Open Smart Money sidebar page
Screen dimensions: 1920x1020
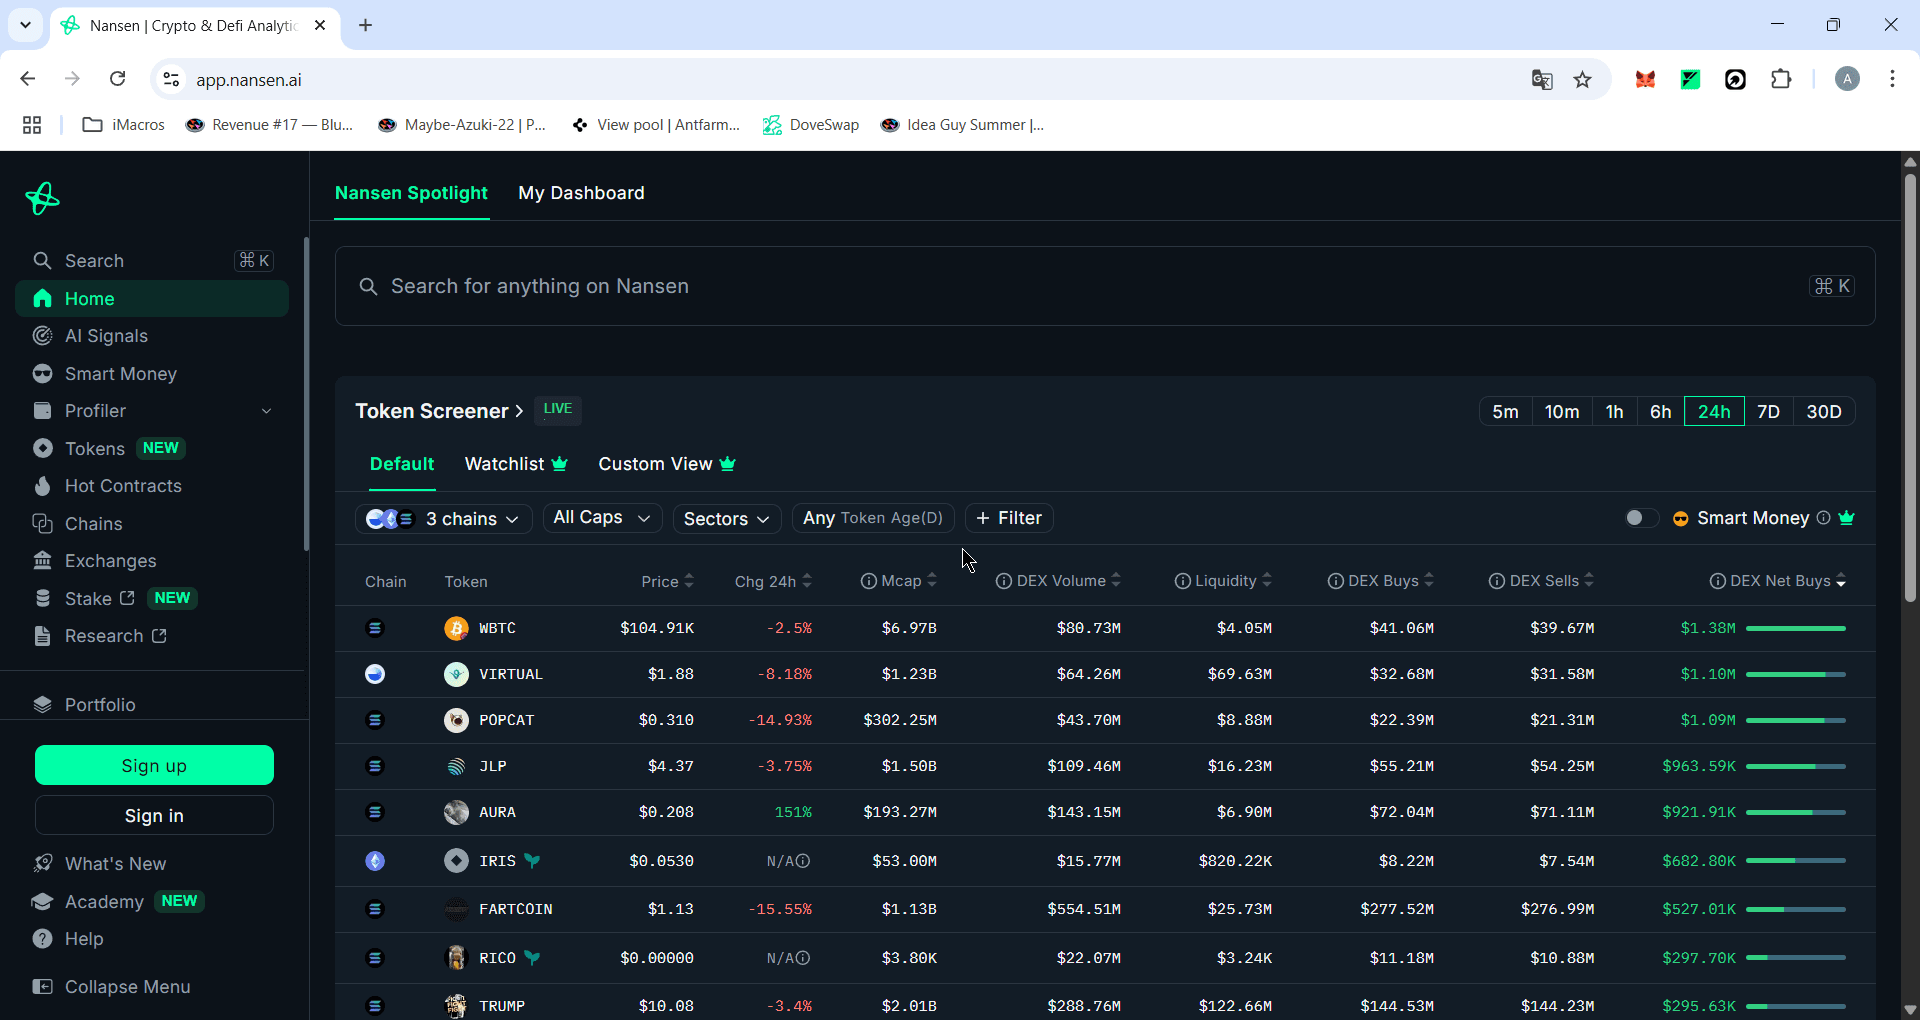pos(120,374)
